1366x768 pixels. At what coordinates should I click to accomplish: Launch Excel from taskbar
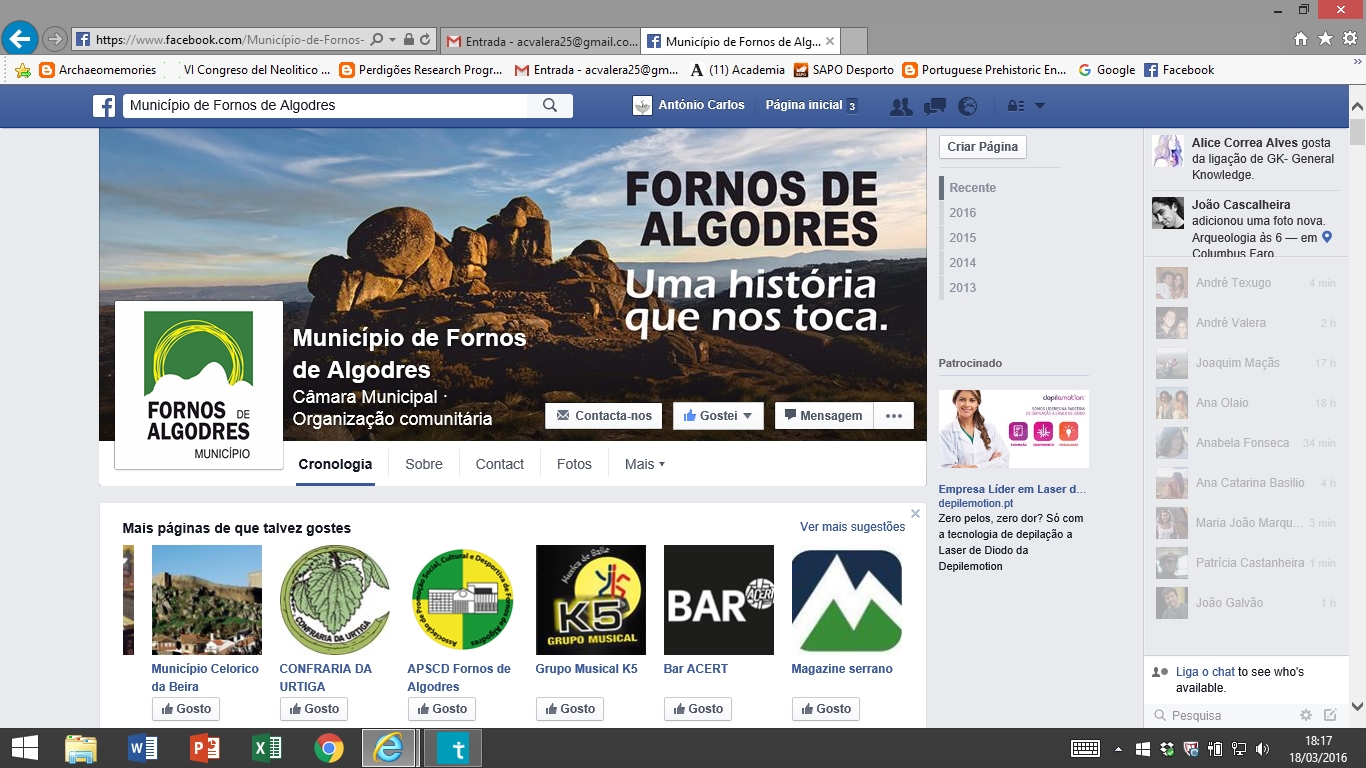tap(267, 748)
